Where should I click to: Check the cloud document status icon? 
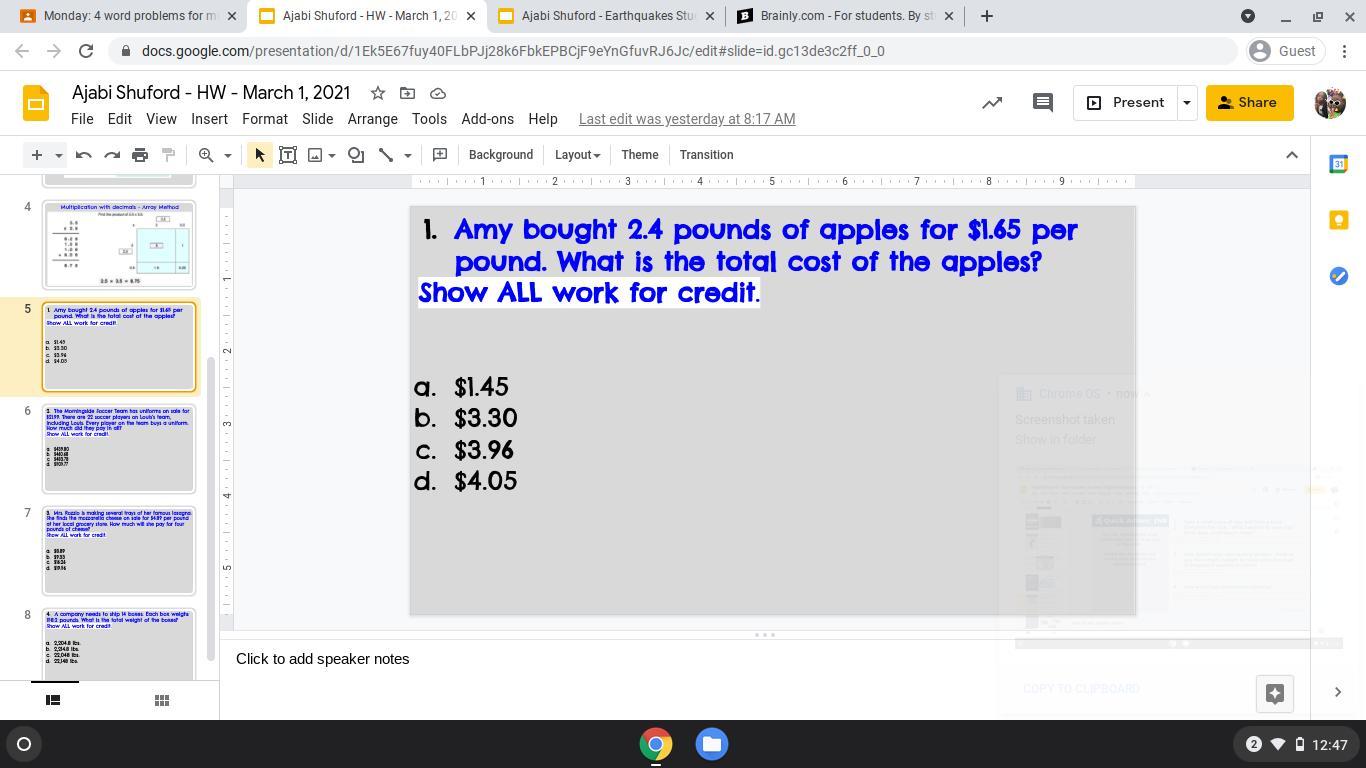[x=437, y=93]
